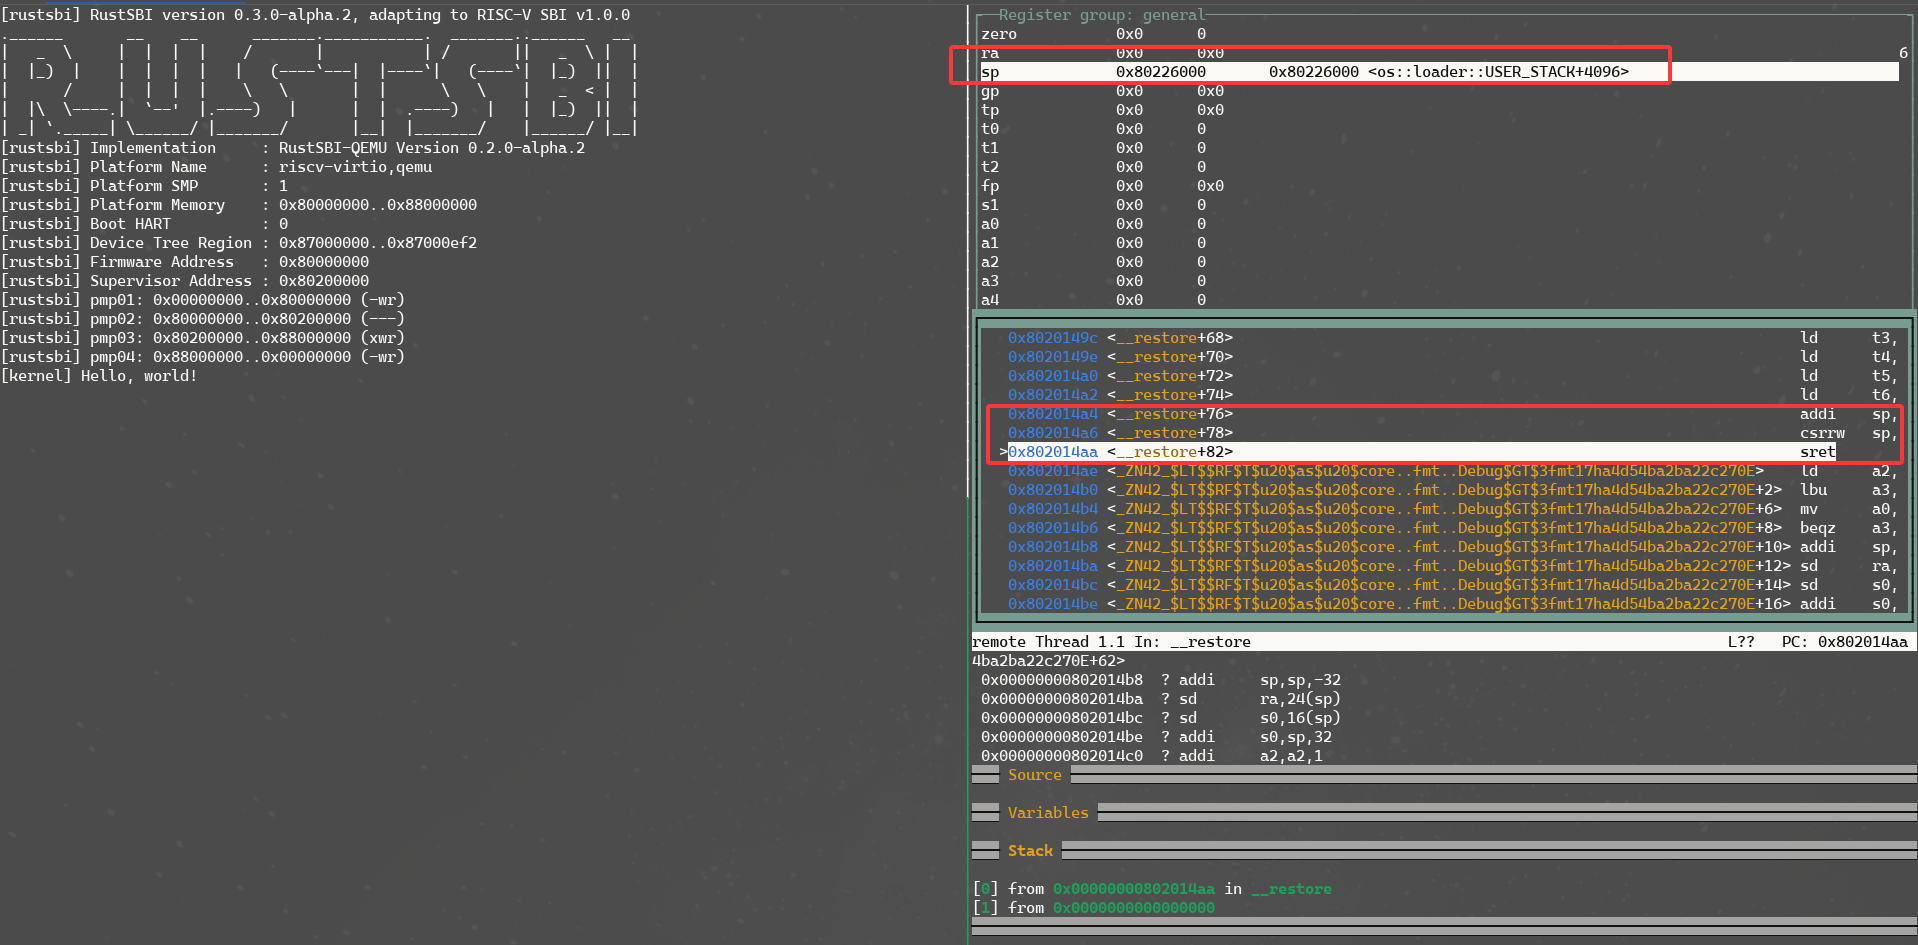The image size is (1918, 945).
Task: Click the 'L??' line indicator in status bar
Action: [1740, 642]
